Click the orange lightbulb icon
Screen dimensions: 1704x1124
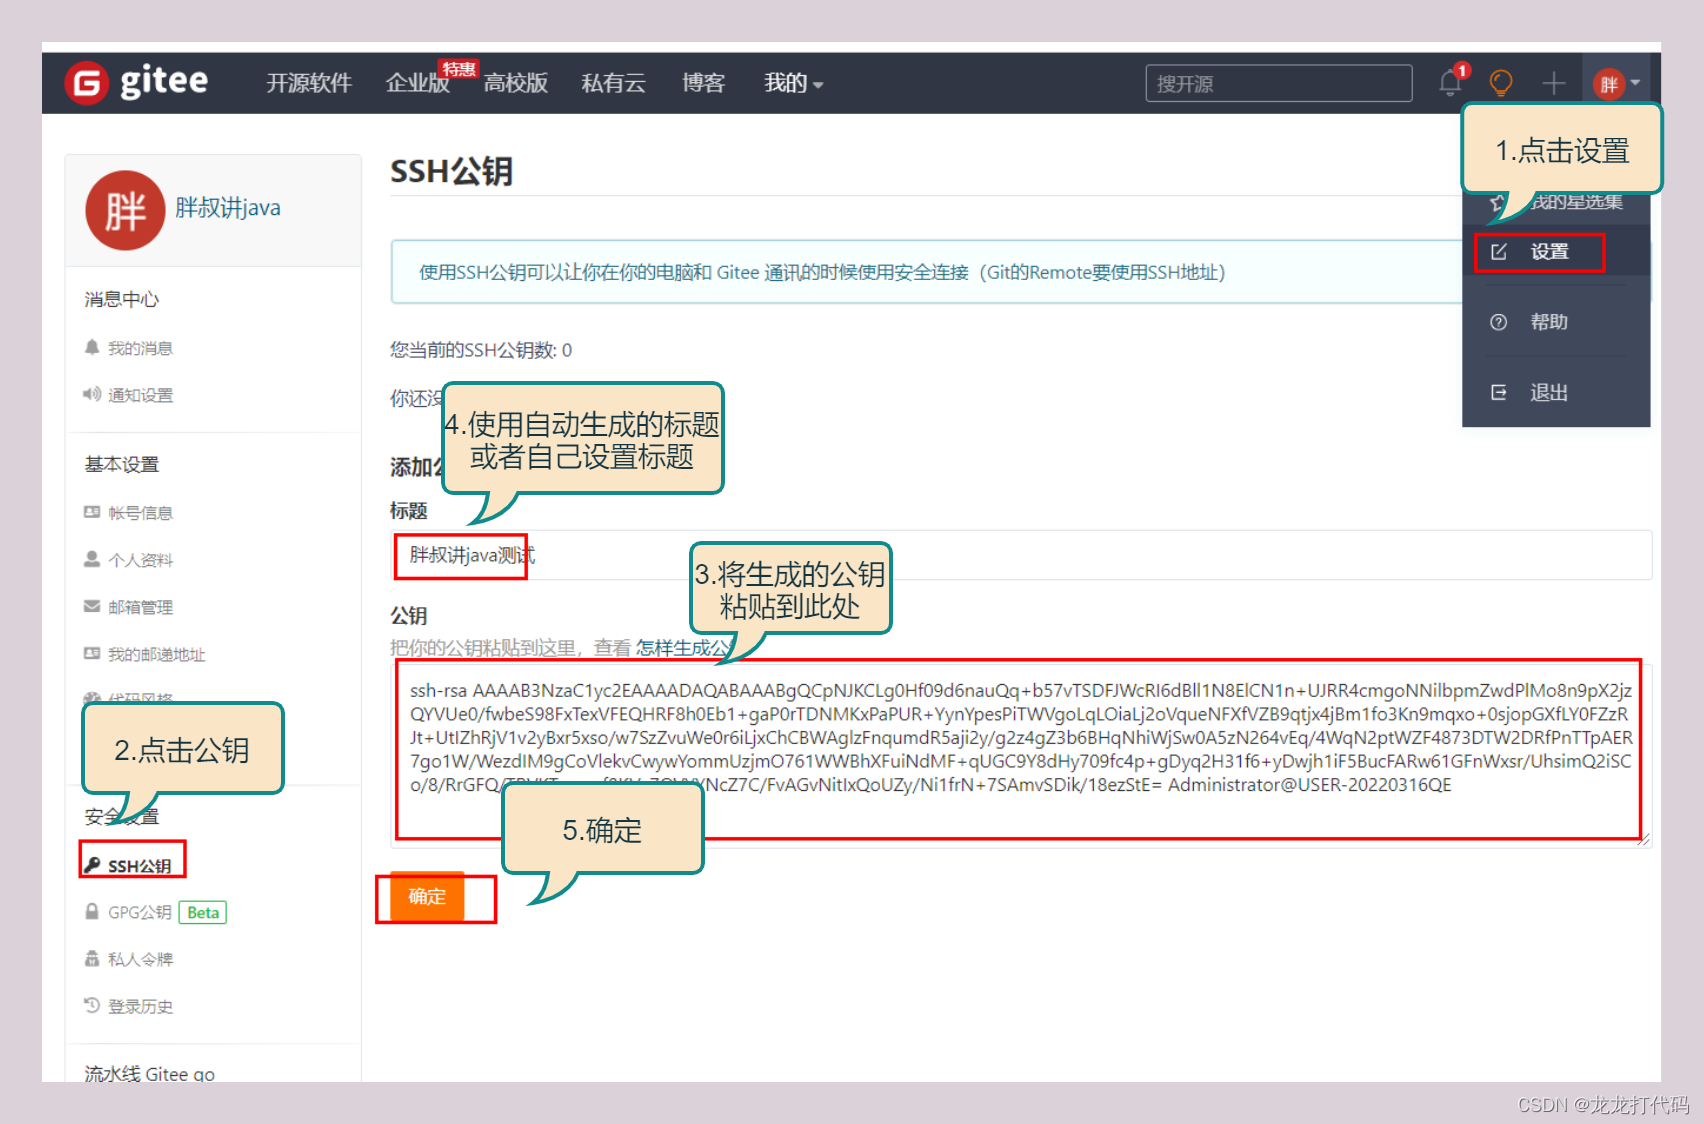[1500, 83]
